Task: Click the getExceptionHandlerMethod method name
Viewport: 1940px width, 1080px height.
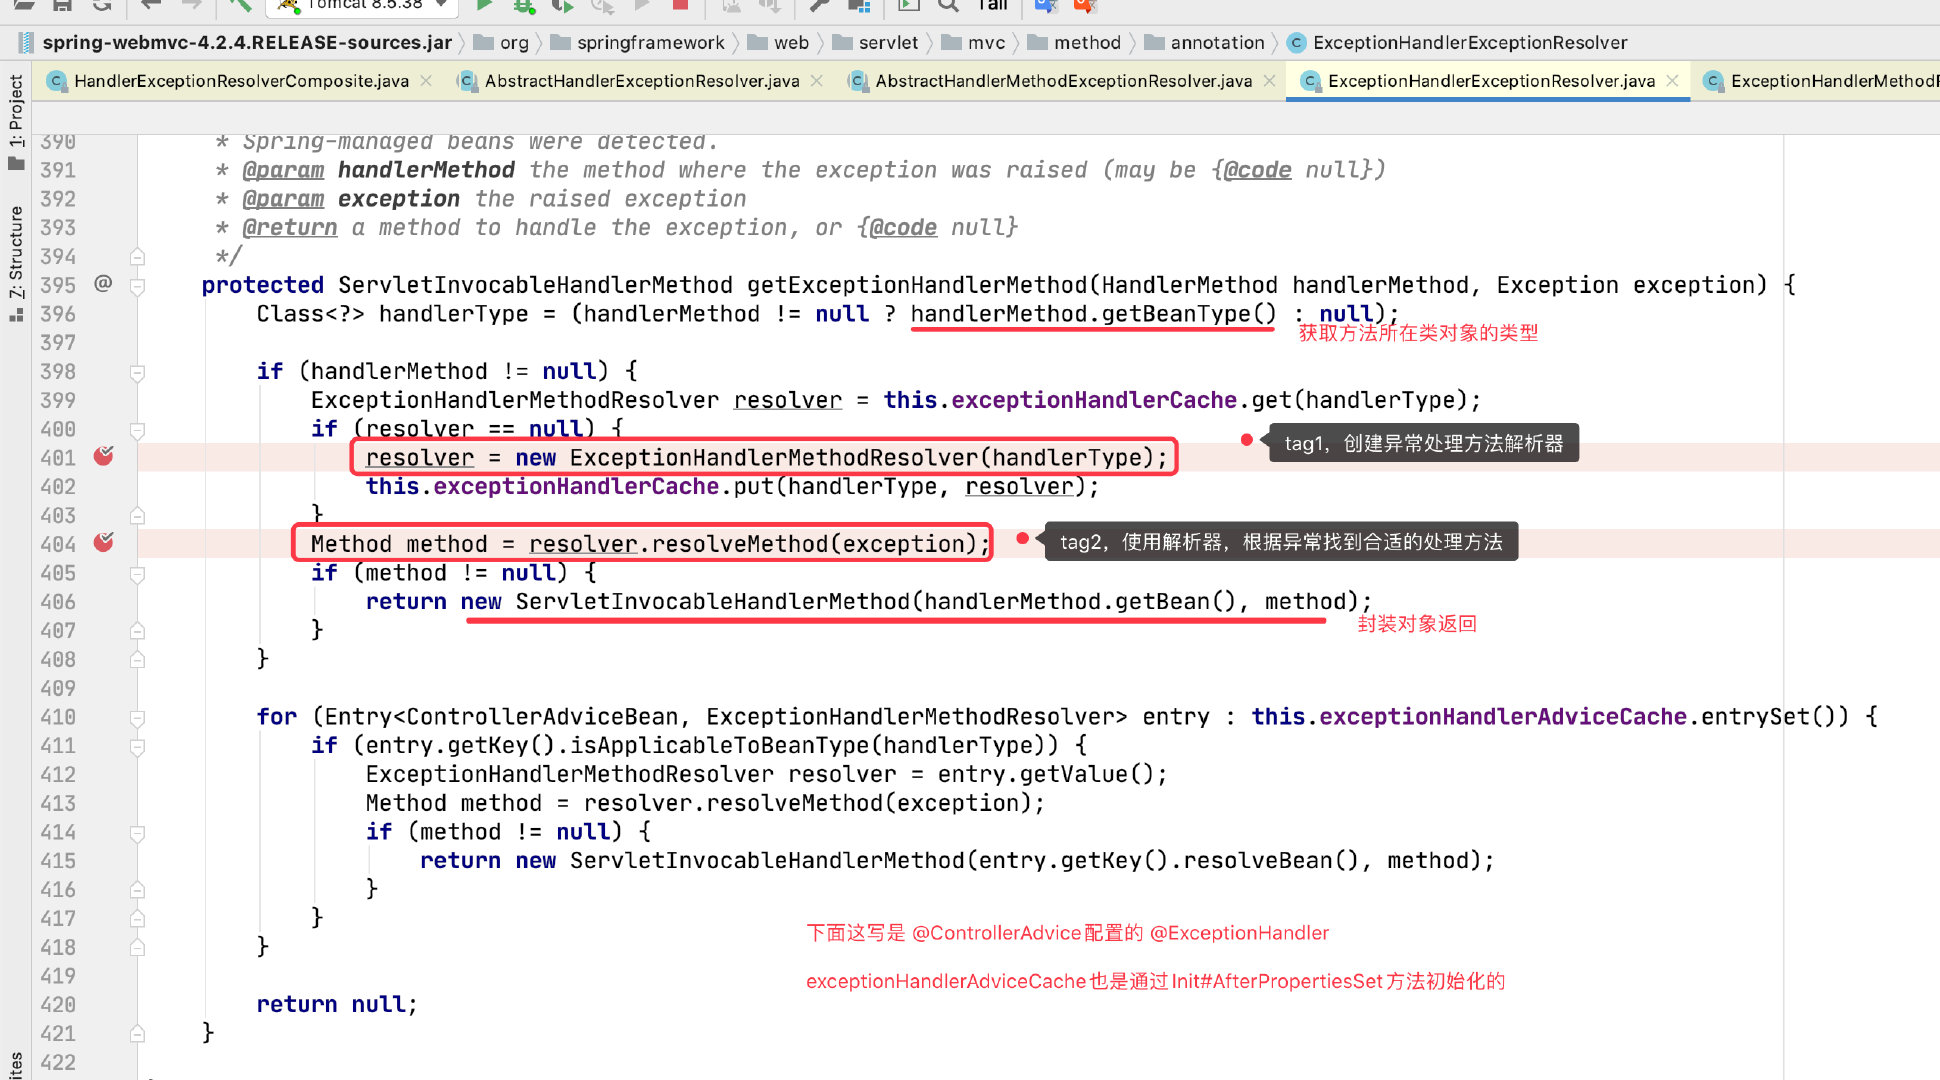Action: (x=917, y=285)
